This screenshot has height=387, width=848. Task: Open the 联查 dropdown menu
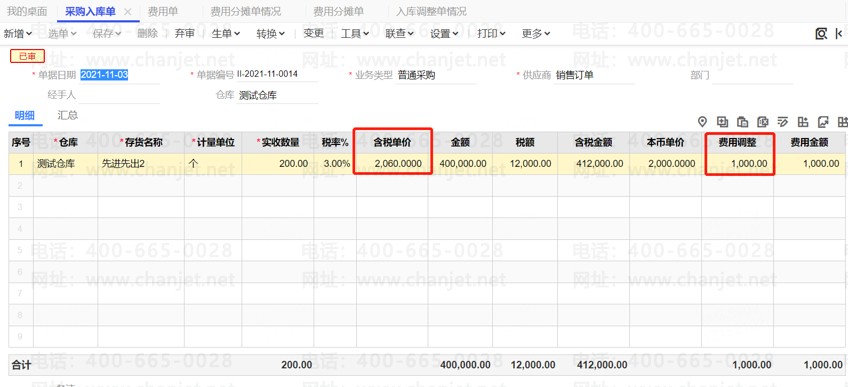tap(400, 34)
